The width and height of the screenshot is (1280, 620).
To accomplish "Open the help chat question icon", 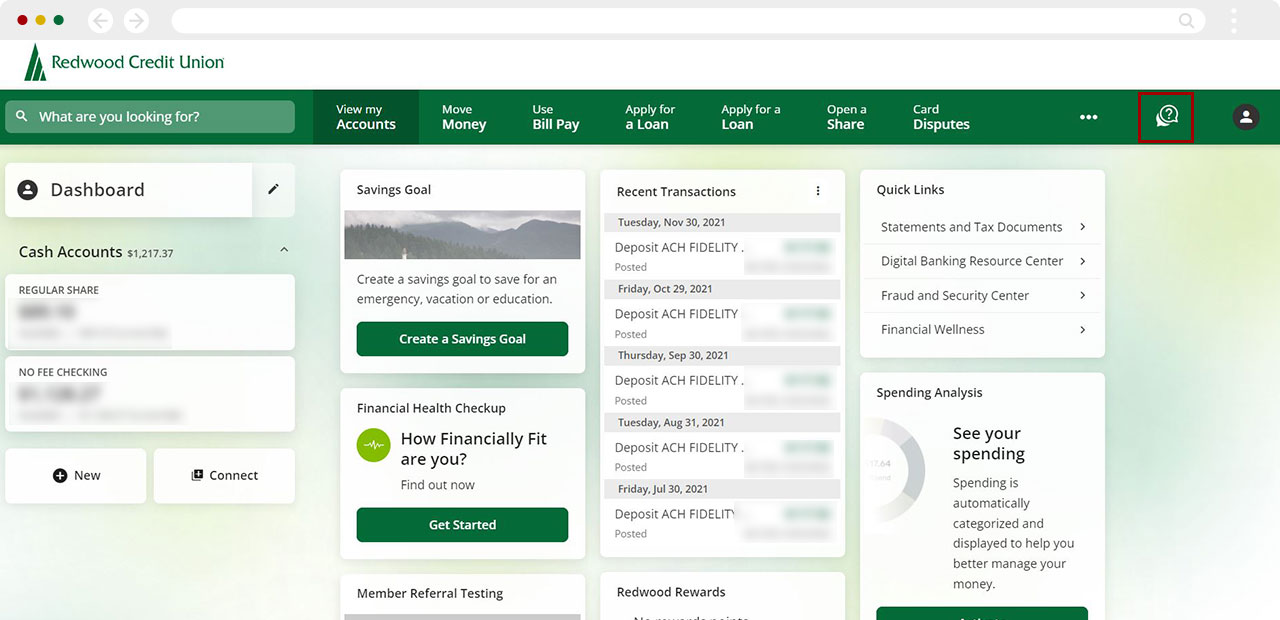I will (x=1167, y=117).
